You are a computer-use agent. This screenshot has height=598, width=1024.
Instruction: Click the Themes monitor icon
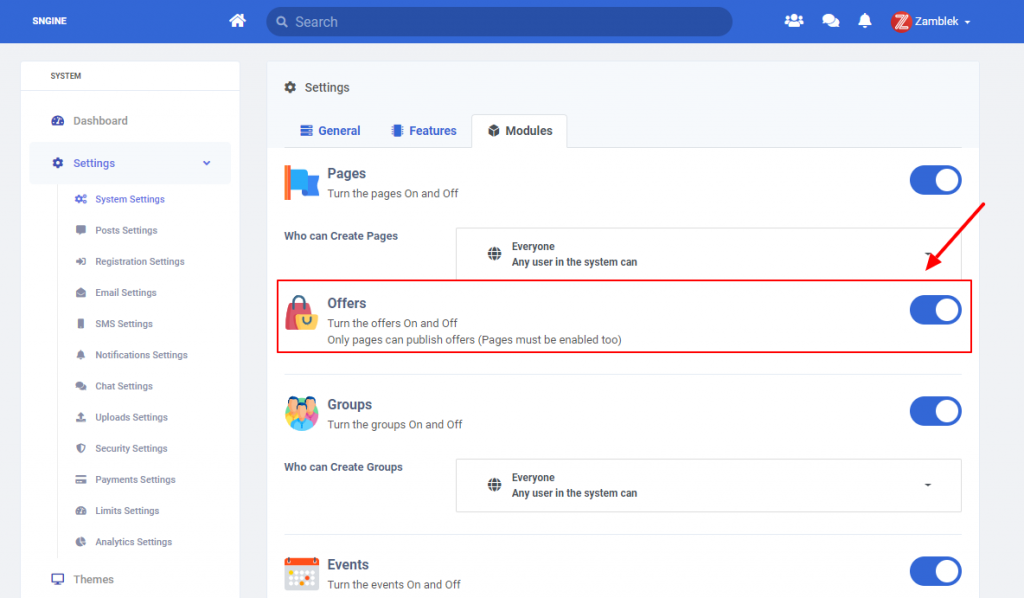57,579
